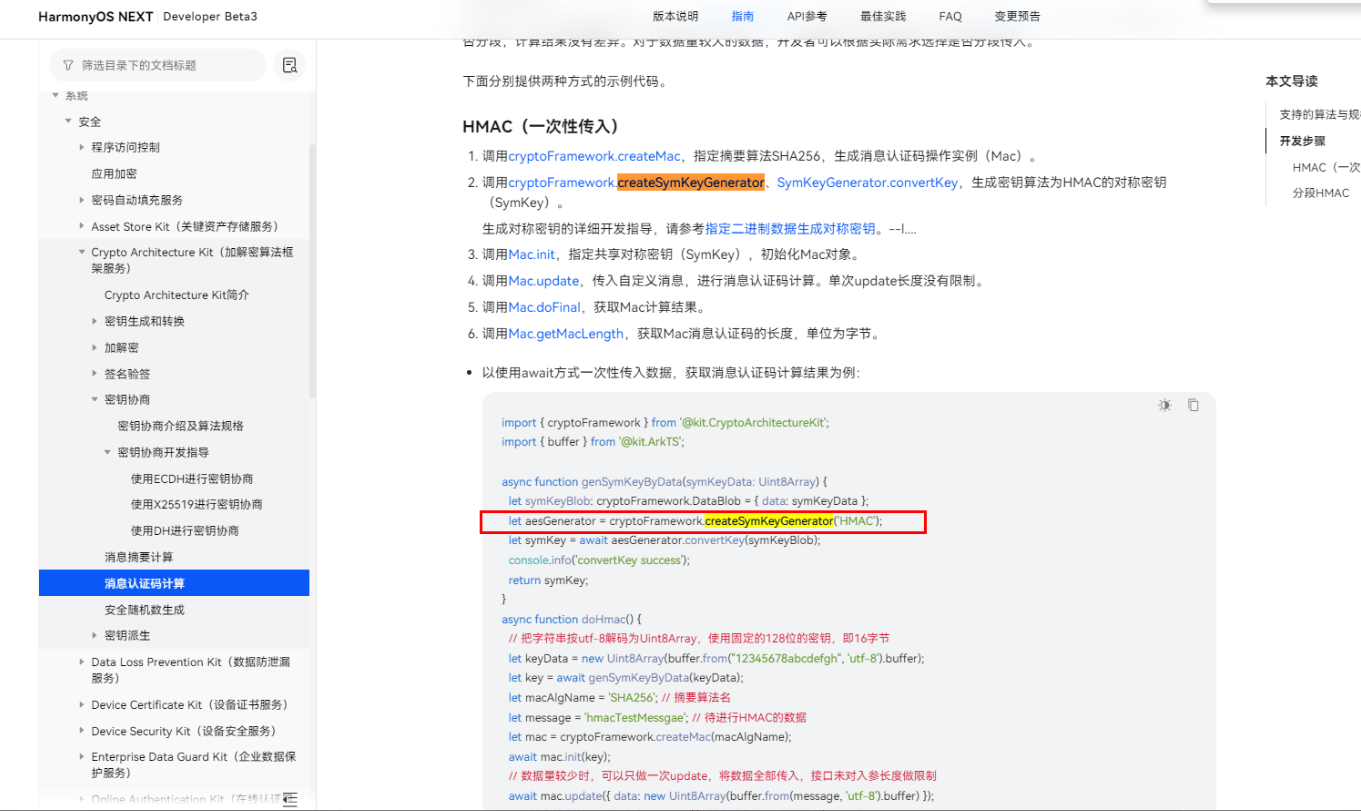Select 密钥协商介绍及算法规格 item
This screenshot has width=1361, height=811.
181,426
